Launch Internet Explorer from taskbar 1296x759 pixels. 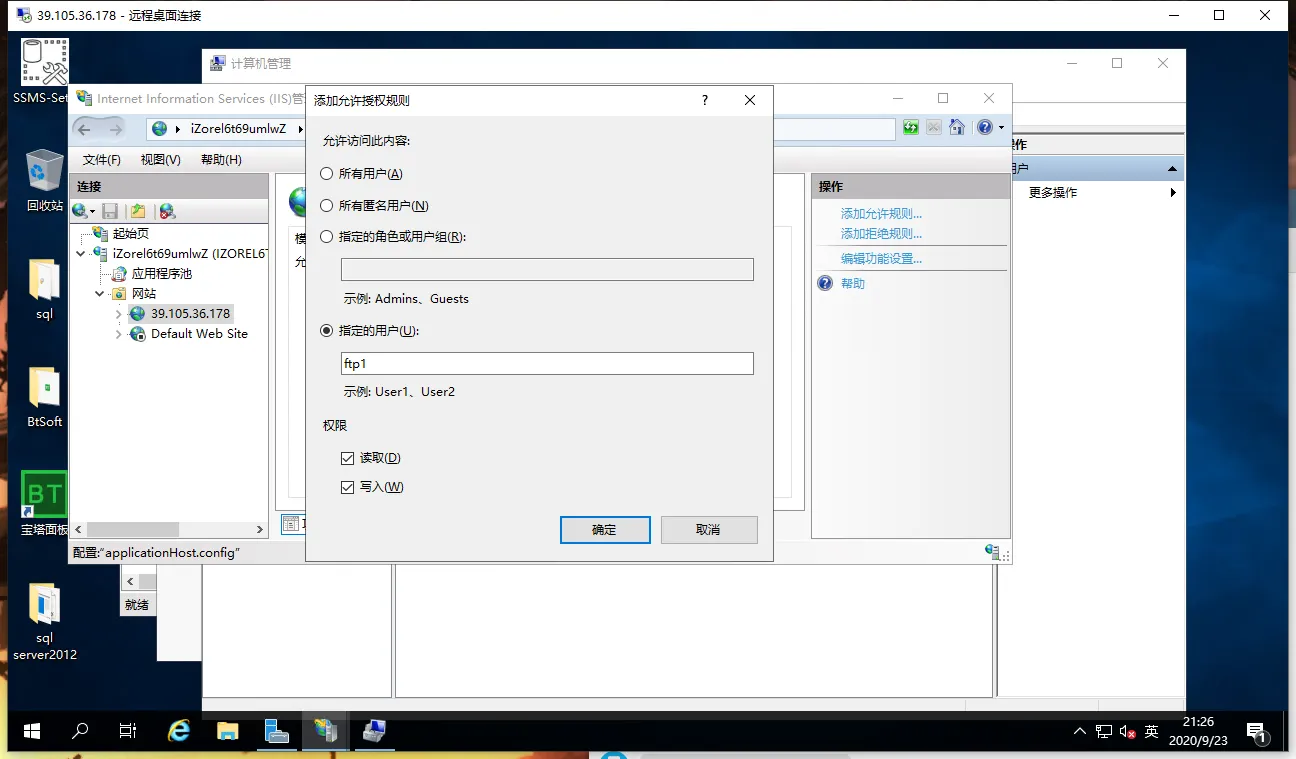(179, 731)
